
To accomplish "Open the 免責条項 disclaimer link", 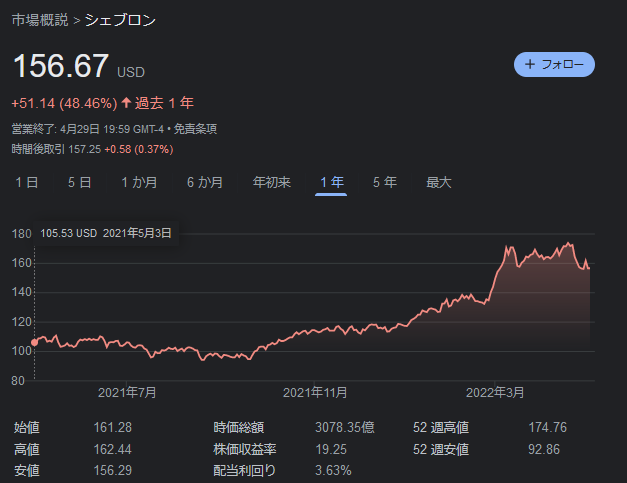I will pos(195,129).
